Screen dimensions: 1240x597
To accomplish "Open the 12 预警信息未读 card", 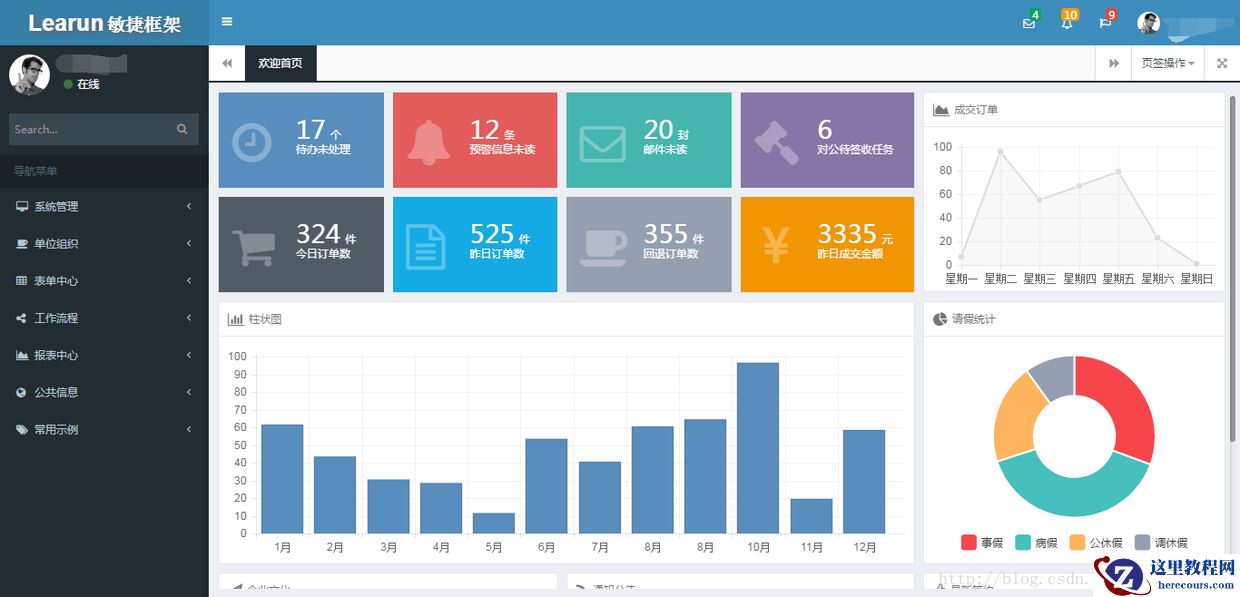I will (x=475, y=140).
